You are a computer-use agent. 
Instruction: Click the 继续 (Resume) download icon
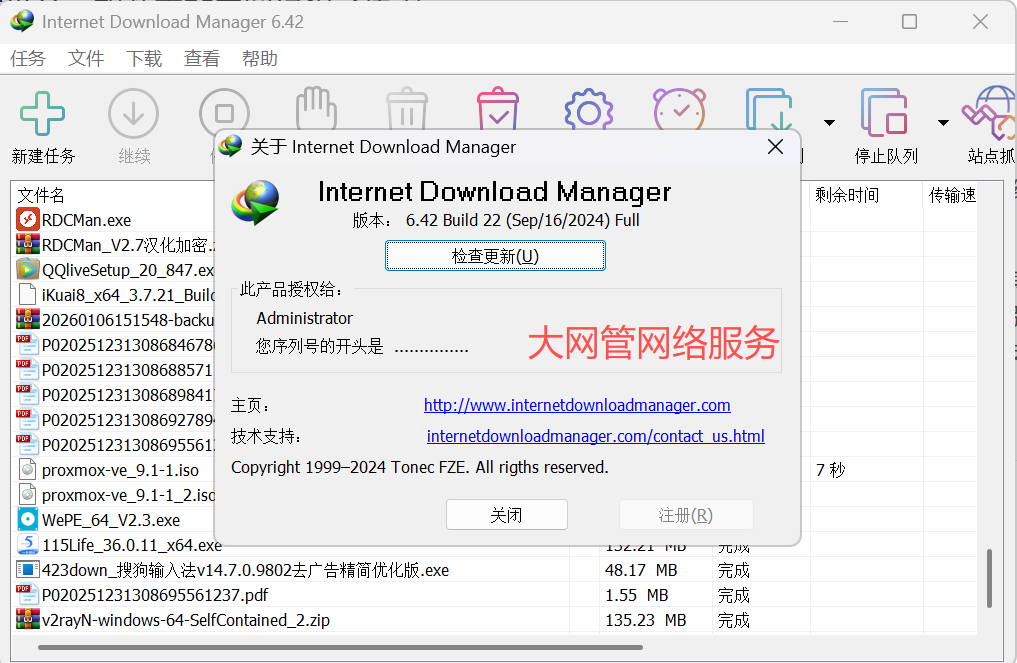point(133,113)
